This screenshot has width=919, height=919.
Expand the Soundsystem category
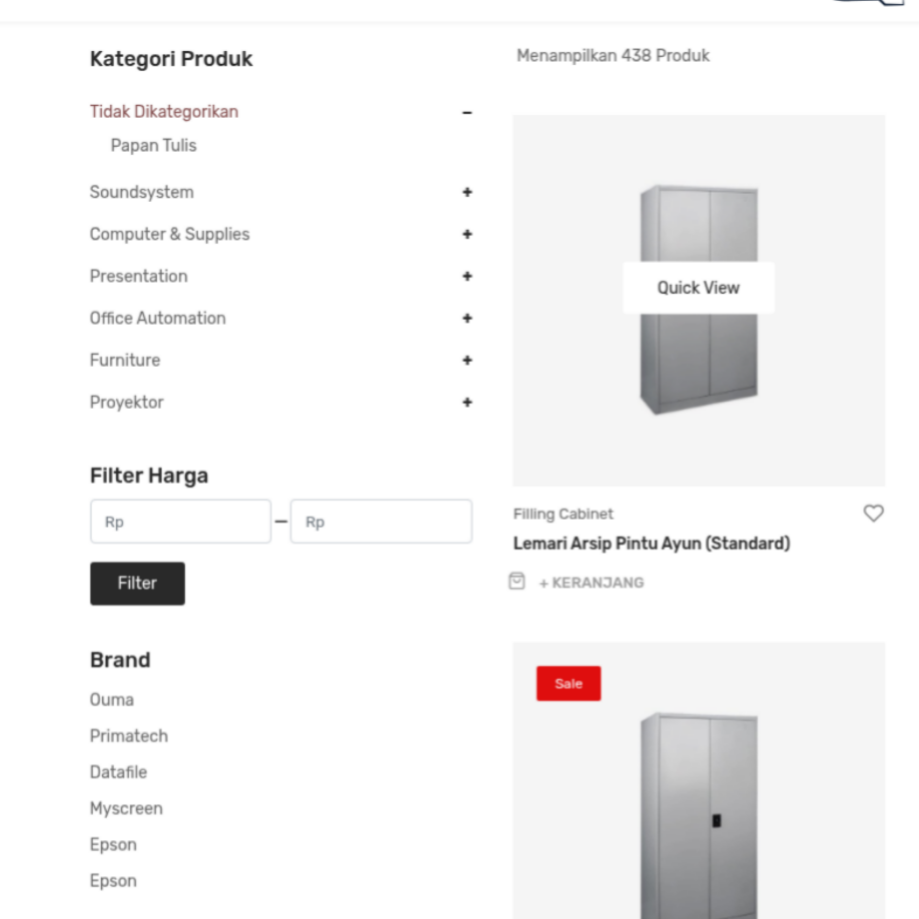point(467,192)
